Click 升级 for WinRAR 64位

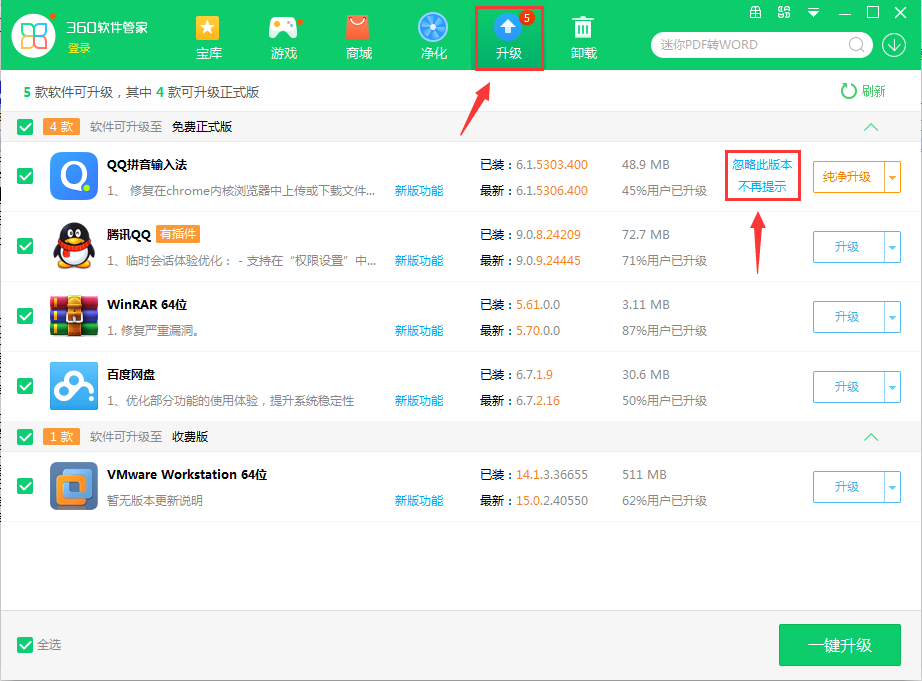tap(848, 317)
